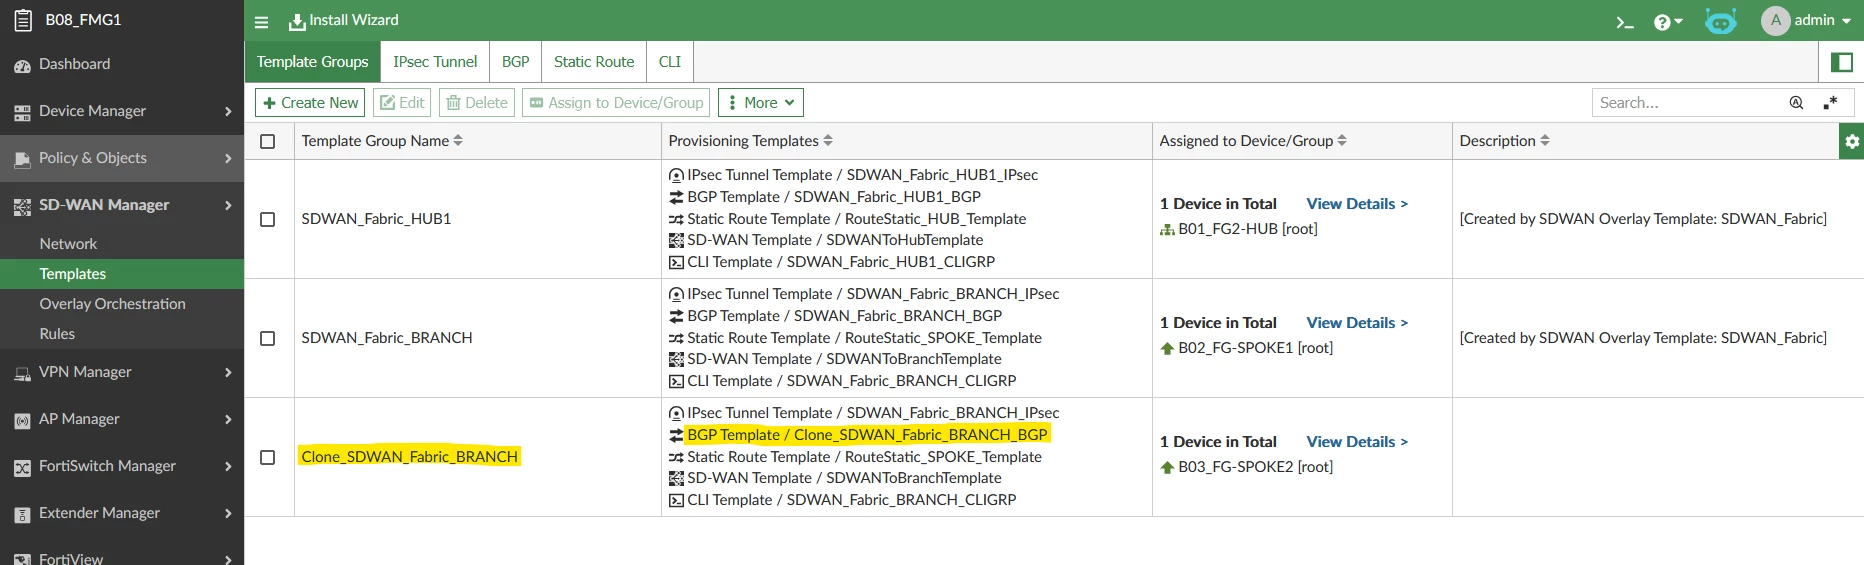Toggle the hamburger sidebar menu icon

click(261, 22)
